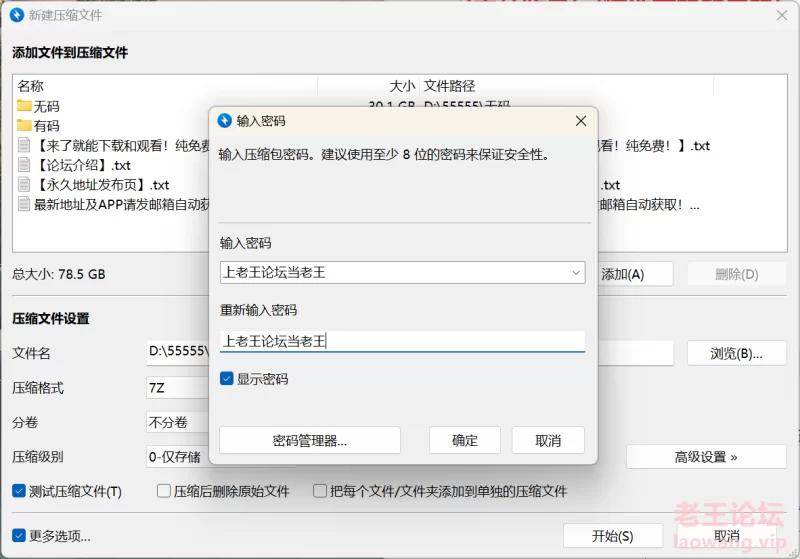800x559 pixels.
Task: Close the 新建压缩文件 window
Action: pyautogui.click(x=782, y=15)
